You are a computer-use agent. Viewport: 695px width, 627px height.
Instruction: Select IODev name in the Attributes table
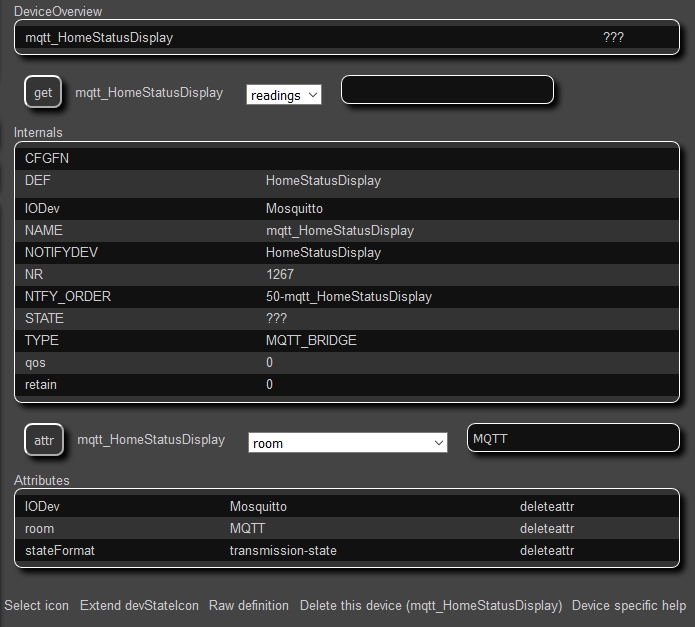[x=41, y=507]
